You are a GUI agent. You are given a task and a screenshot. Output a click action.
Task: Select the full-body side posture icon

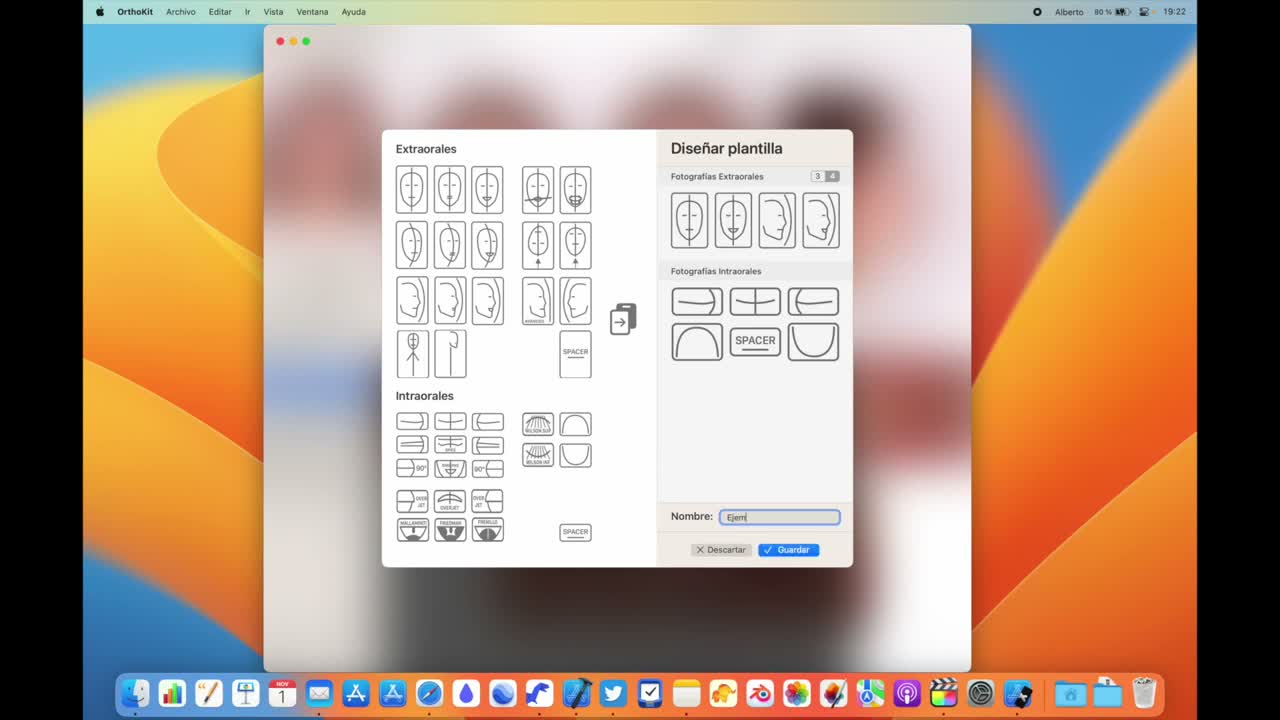(x=450, y=354)
